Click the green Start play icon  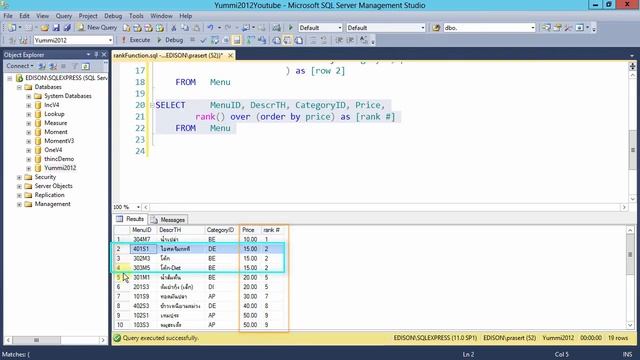291,28
